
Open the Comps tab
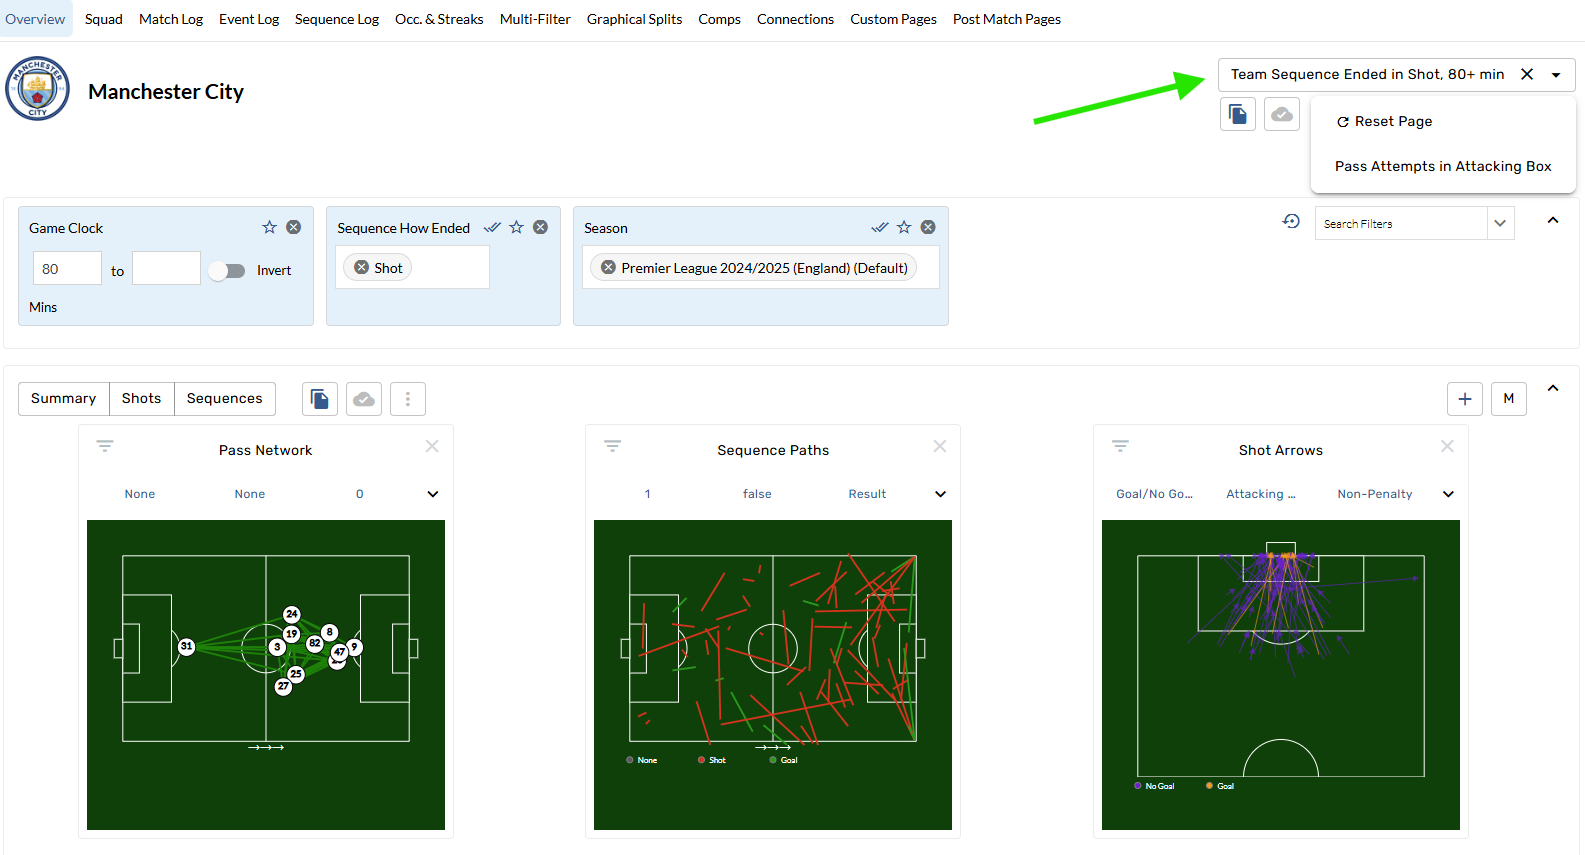(x=720, y=19)
